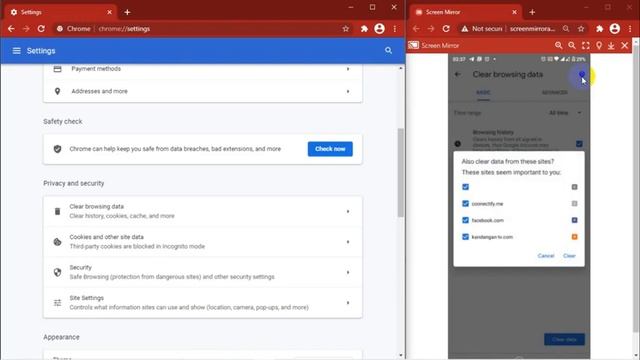Click the Safety check heading
The width and height of the screenshot is (640, 360).
pos(62,121)
